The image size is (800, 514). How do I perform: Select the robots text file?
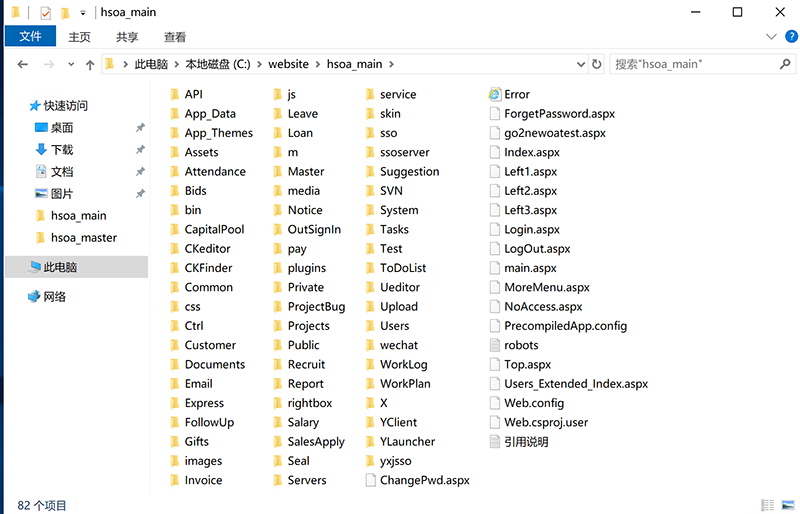[514, 345]
